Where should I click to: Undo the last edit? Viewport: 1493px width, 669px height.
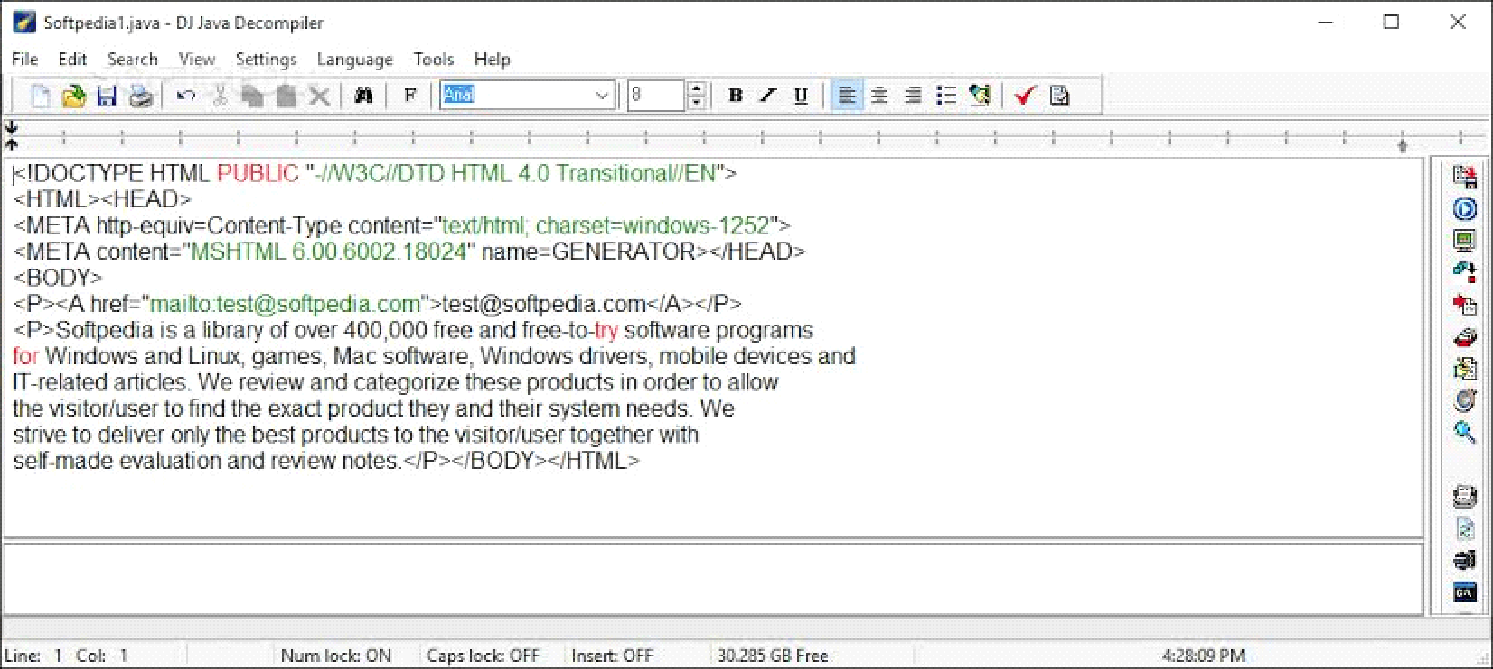pos(186,96)
